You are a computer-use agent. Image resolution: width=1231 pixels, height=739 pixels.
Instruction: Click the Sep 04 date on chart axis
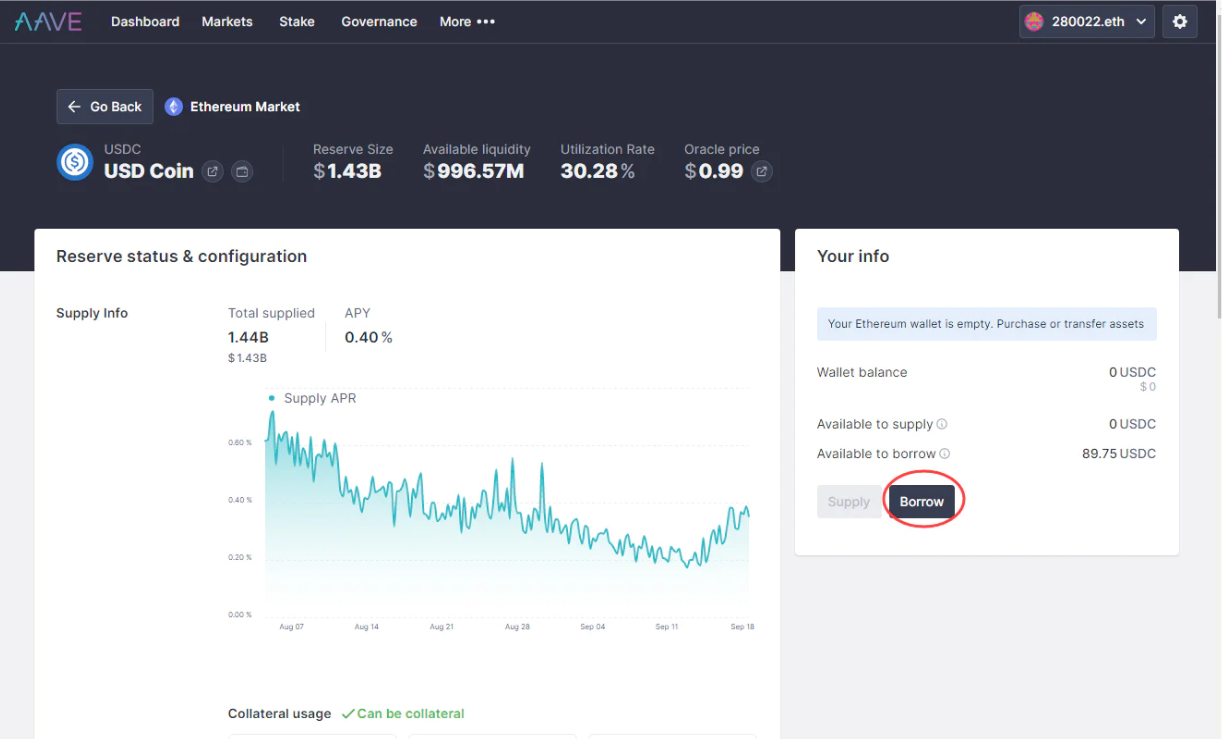point(593,627)
